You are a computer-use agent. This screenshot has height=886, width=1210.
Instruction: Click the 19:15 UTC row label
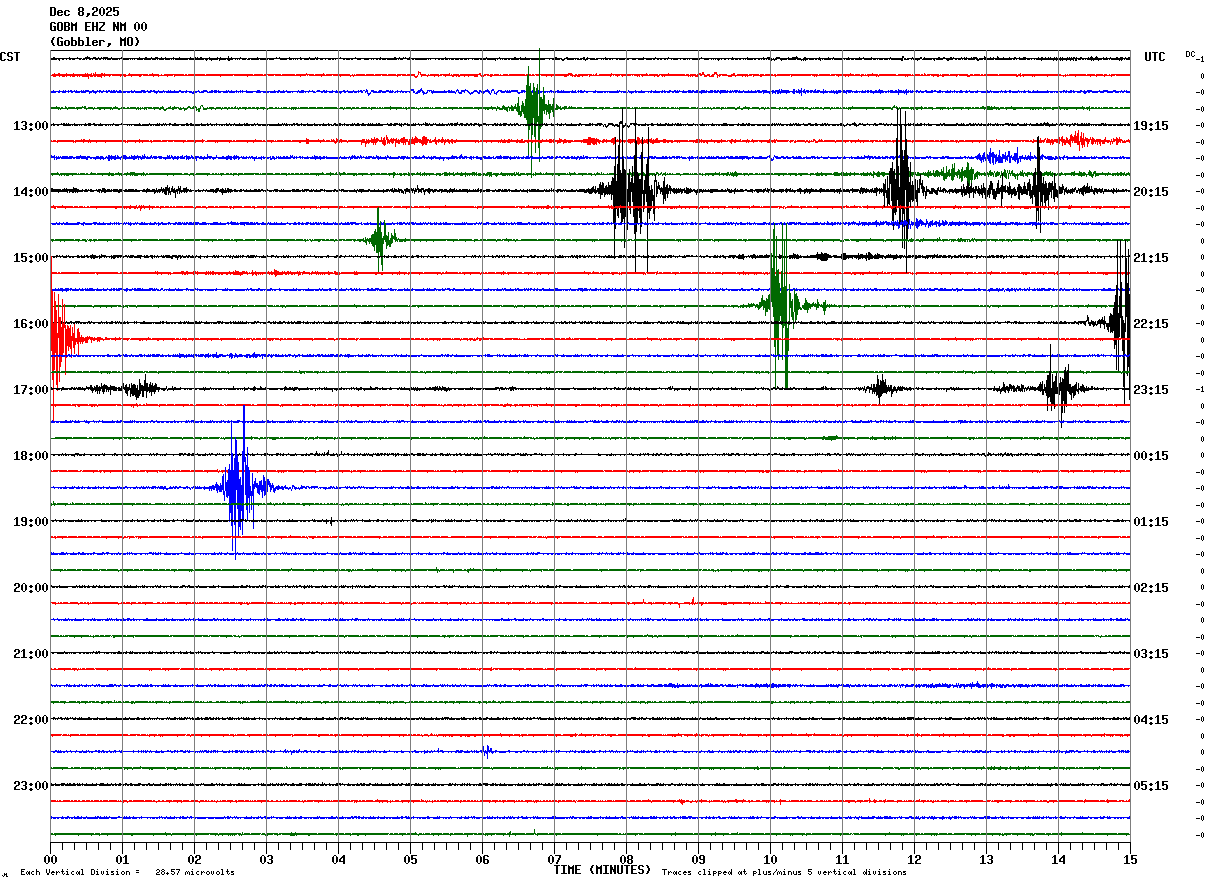point(1151,126)
